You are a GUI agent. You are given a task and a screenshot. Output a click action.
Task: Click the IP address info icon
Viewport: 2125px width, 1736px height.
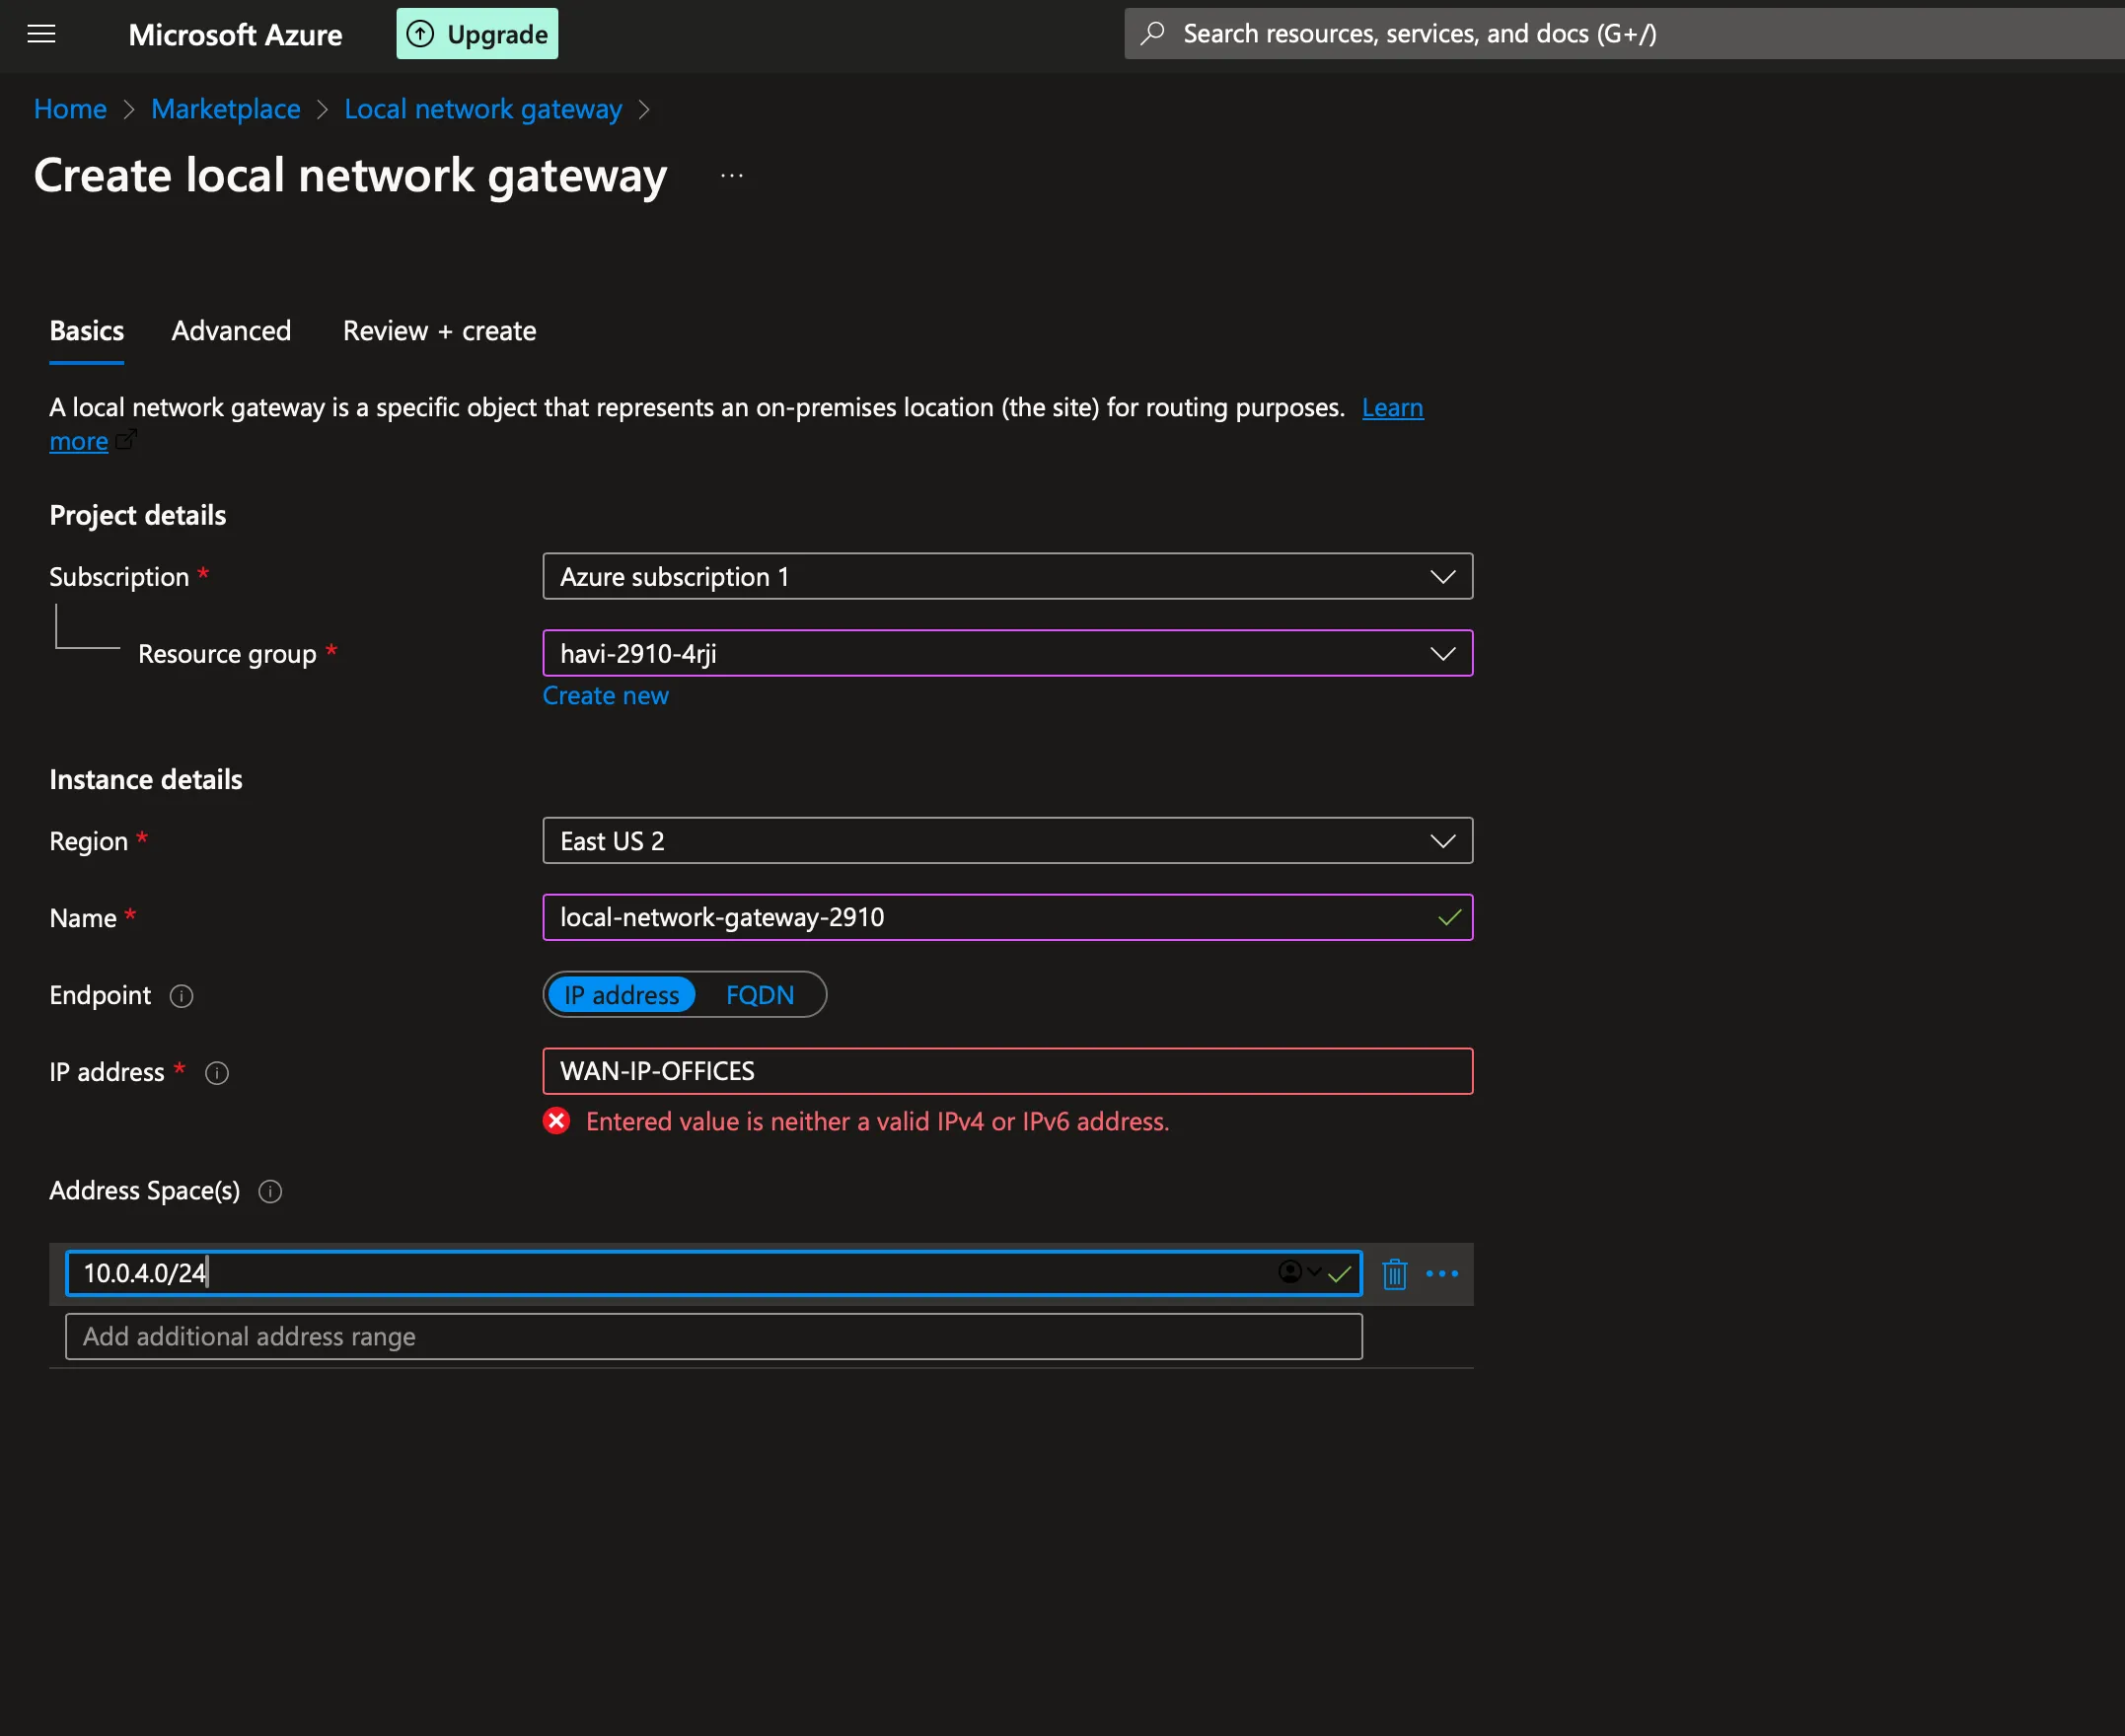click(x=217, y=1073)
